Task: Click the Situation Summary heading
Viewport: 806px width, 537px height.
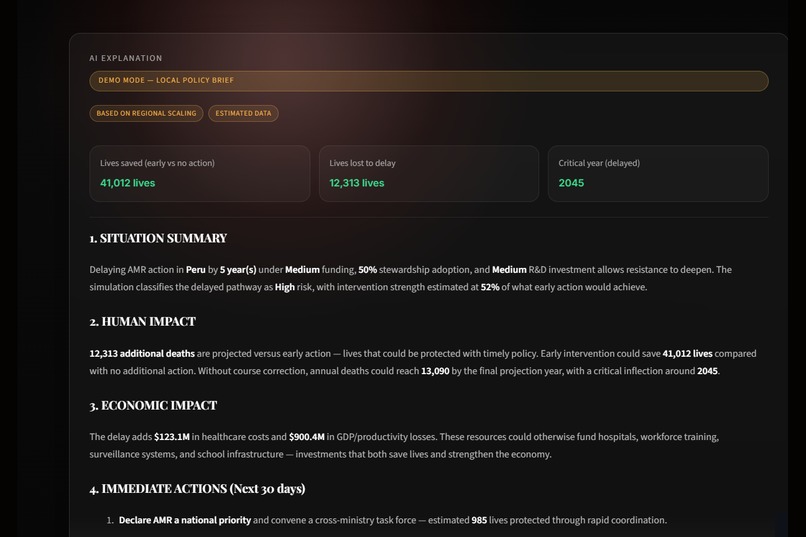Action: click(x=158, y=238)
